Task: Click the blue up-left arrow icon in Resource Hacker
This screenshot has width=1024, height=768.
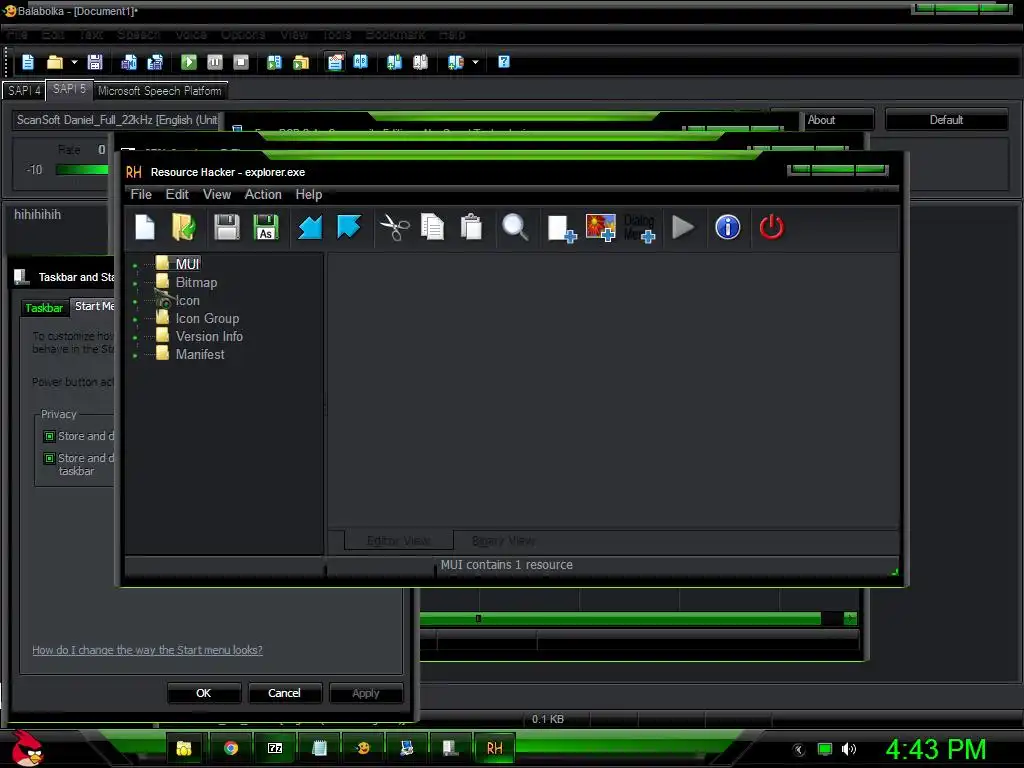Action: [349, 227]
